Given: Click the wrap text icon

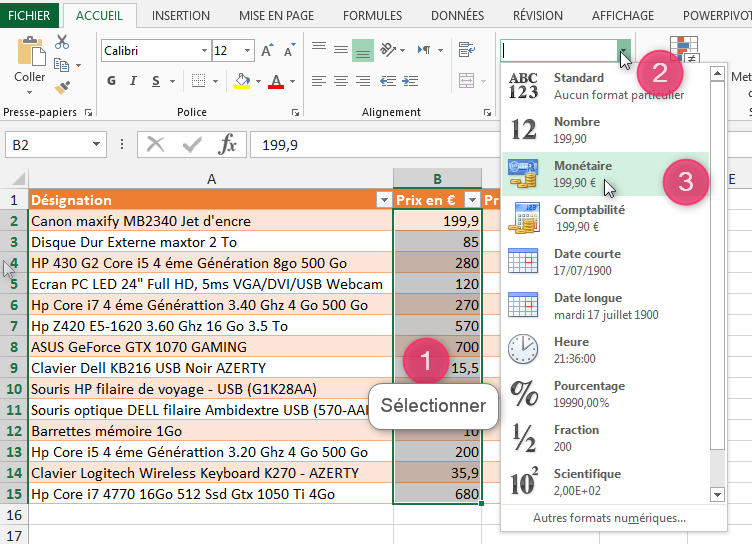Looking at the screenshot, I should 466,50.
